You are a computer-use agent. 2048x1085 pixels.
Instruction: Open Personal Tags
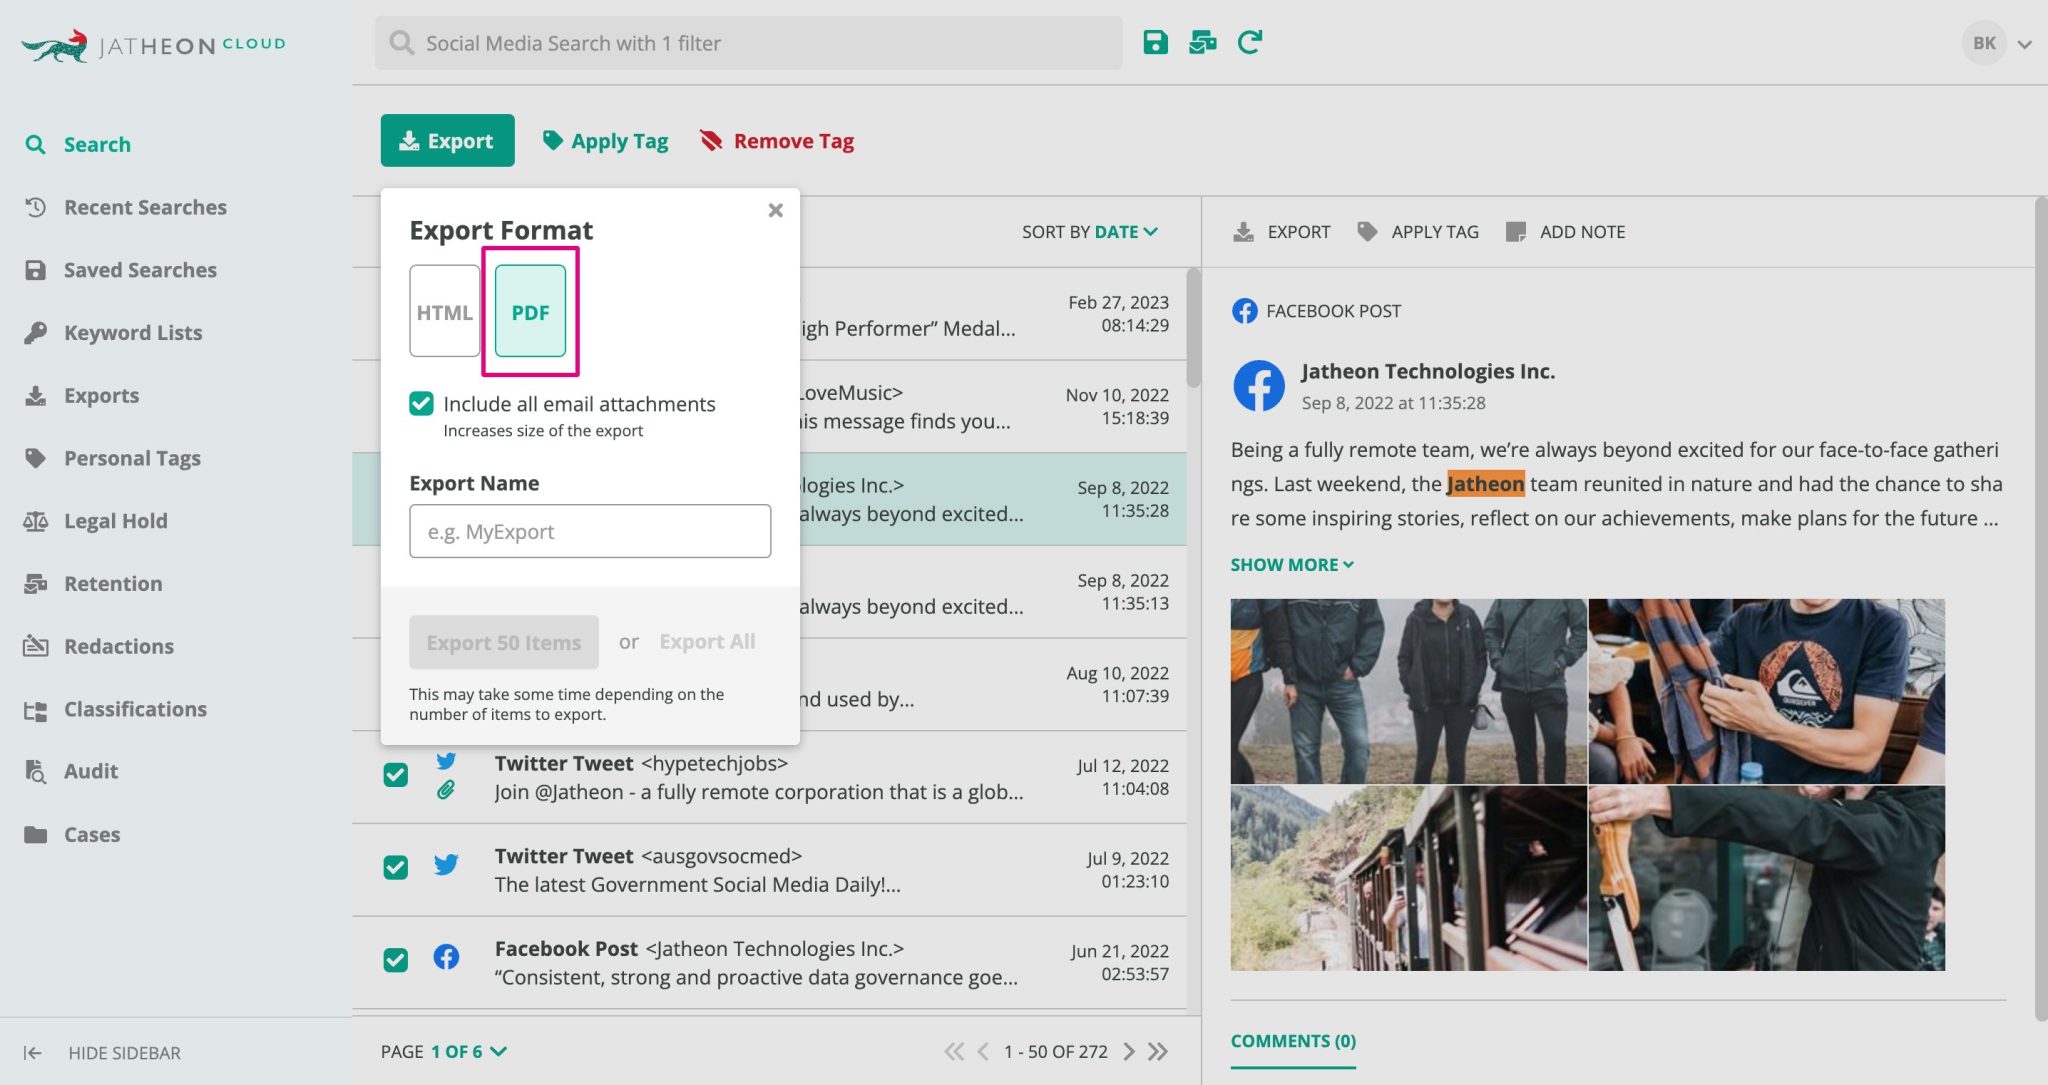point(112,458)
